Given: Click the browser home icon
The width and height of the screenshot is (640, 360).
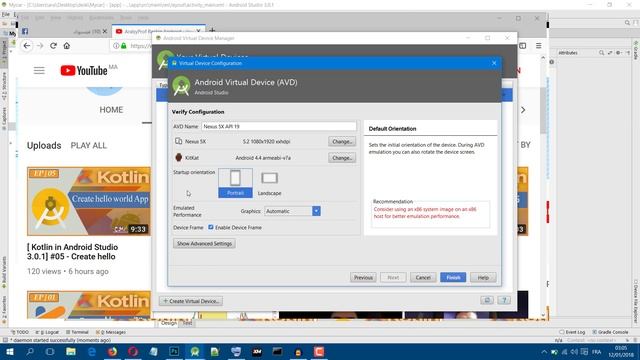Looking at the screenshot, I should pyautogui.click(x=67, y=46).
